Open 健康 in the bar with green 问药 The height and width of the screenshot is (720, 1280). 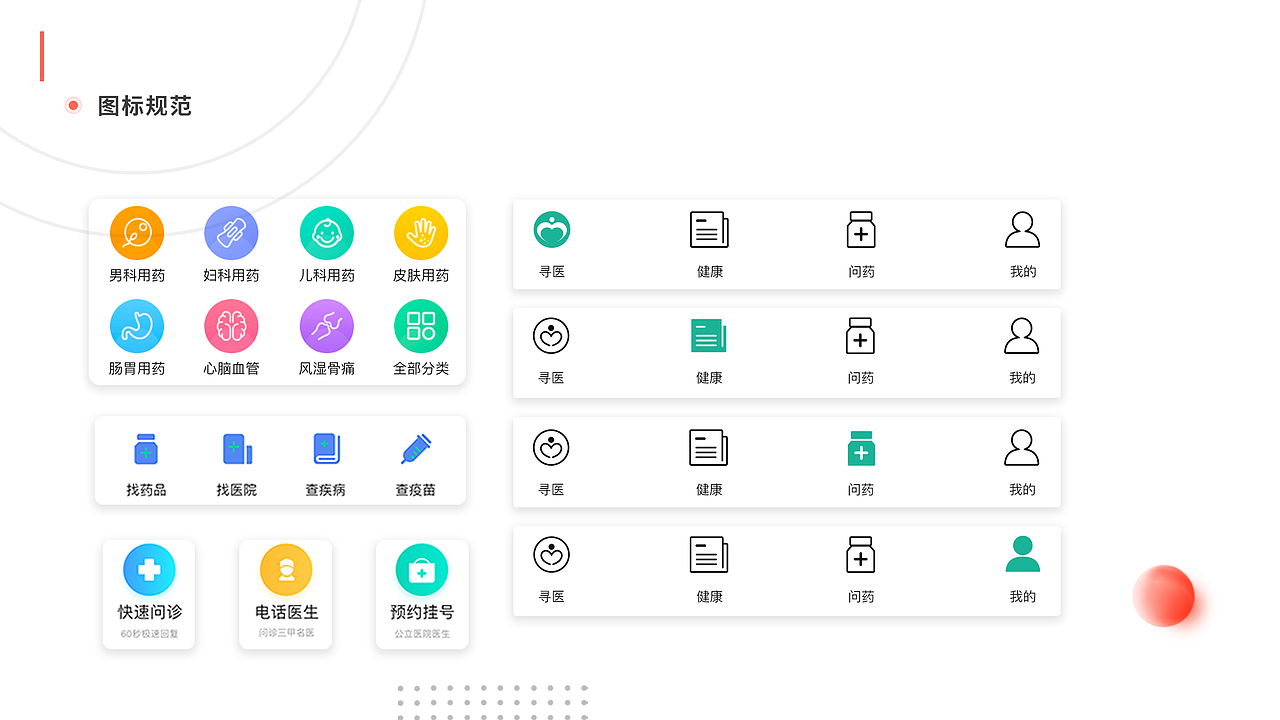click(709, 462)
